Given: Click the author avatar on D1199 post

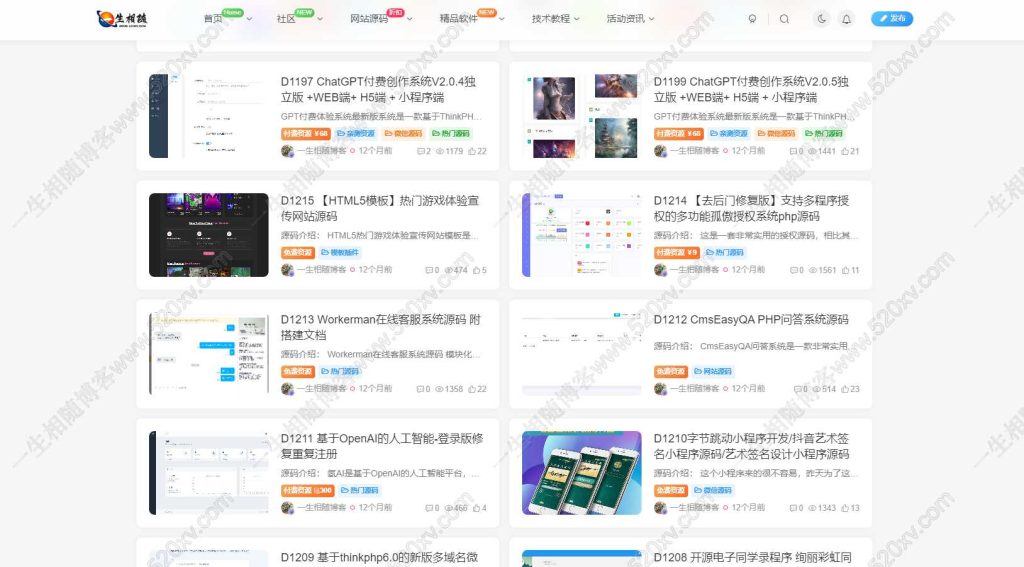Looking at the screenshot, I should click(660, 151).
